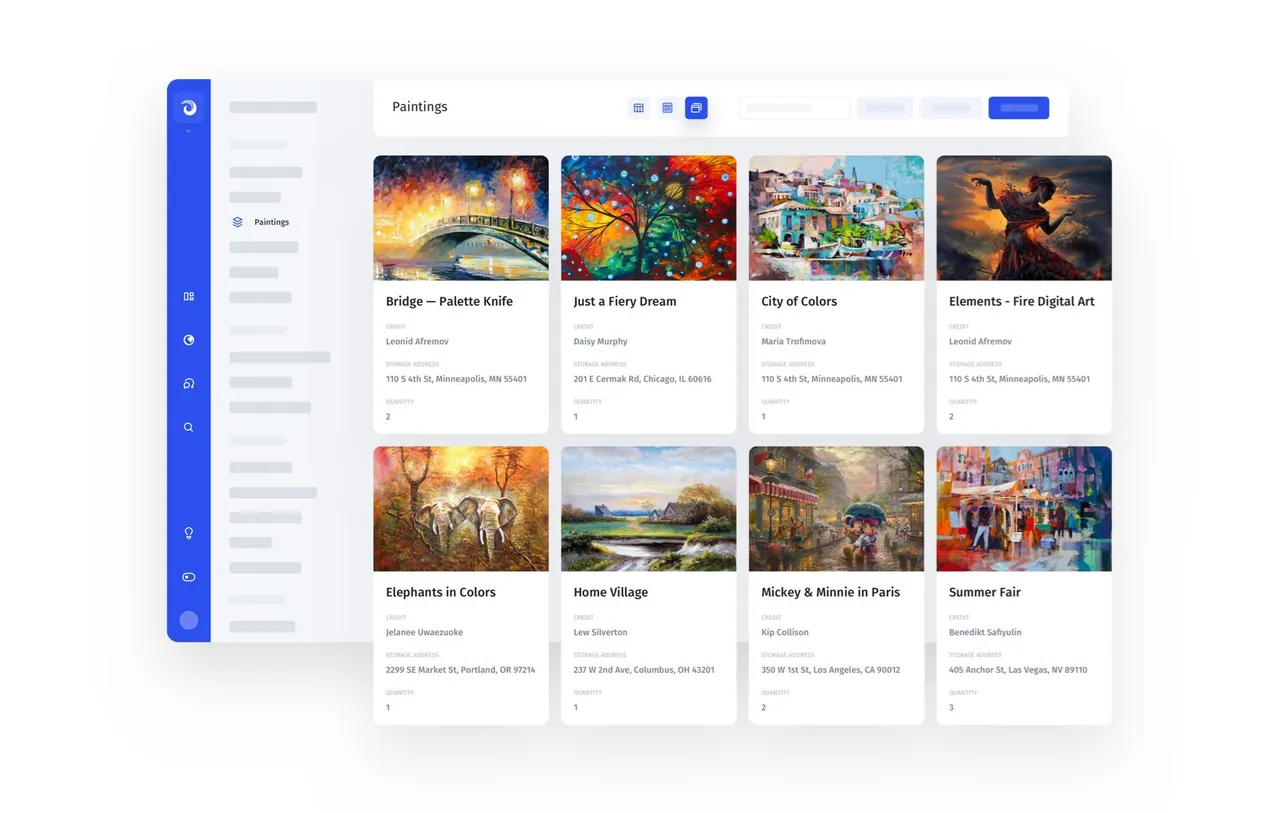Open the pie chart analytics icon

click(188, 340)
